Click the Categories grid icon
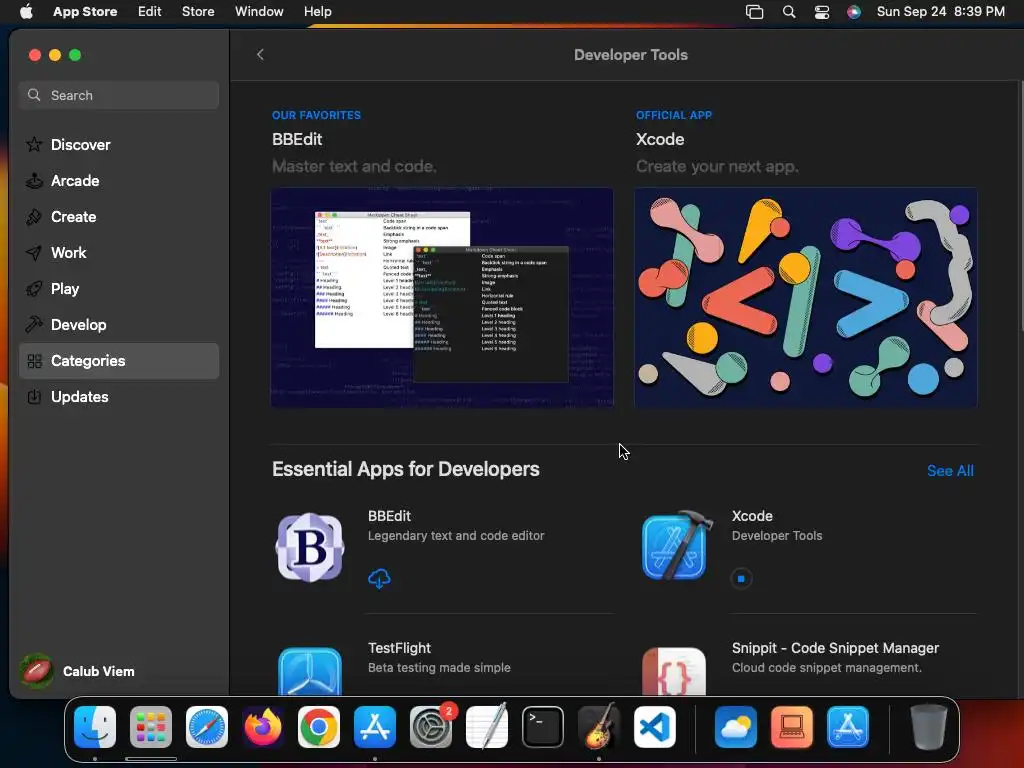This screenshot has height=768, width=1024. [x=34, y=361]
